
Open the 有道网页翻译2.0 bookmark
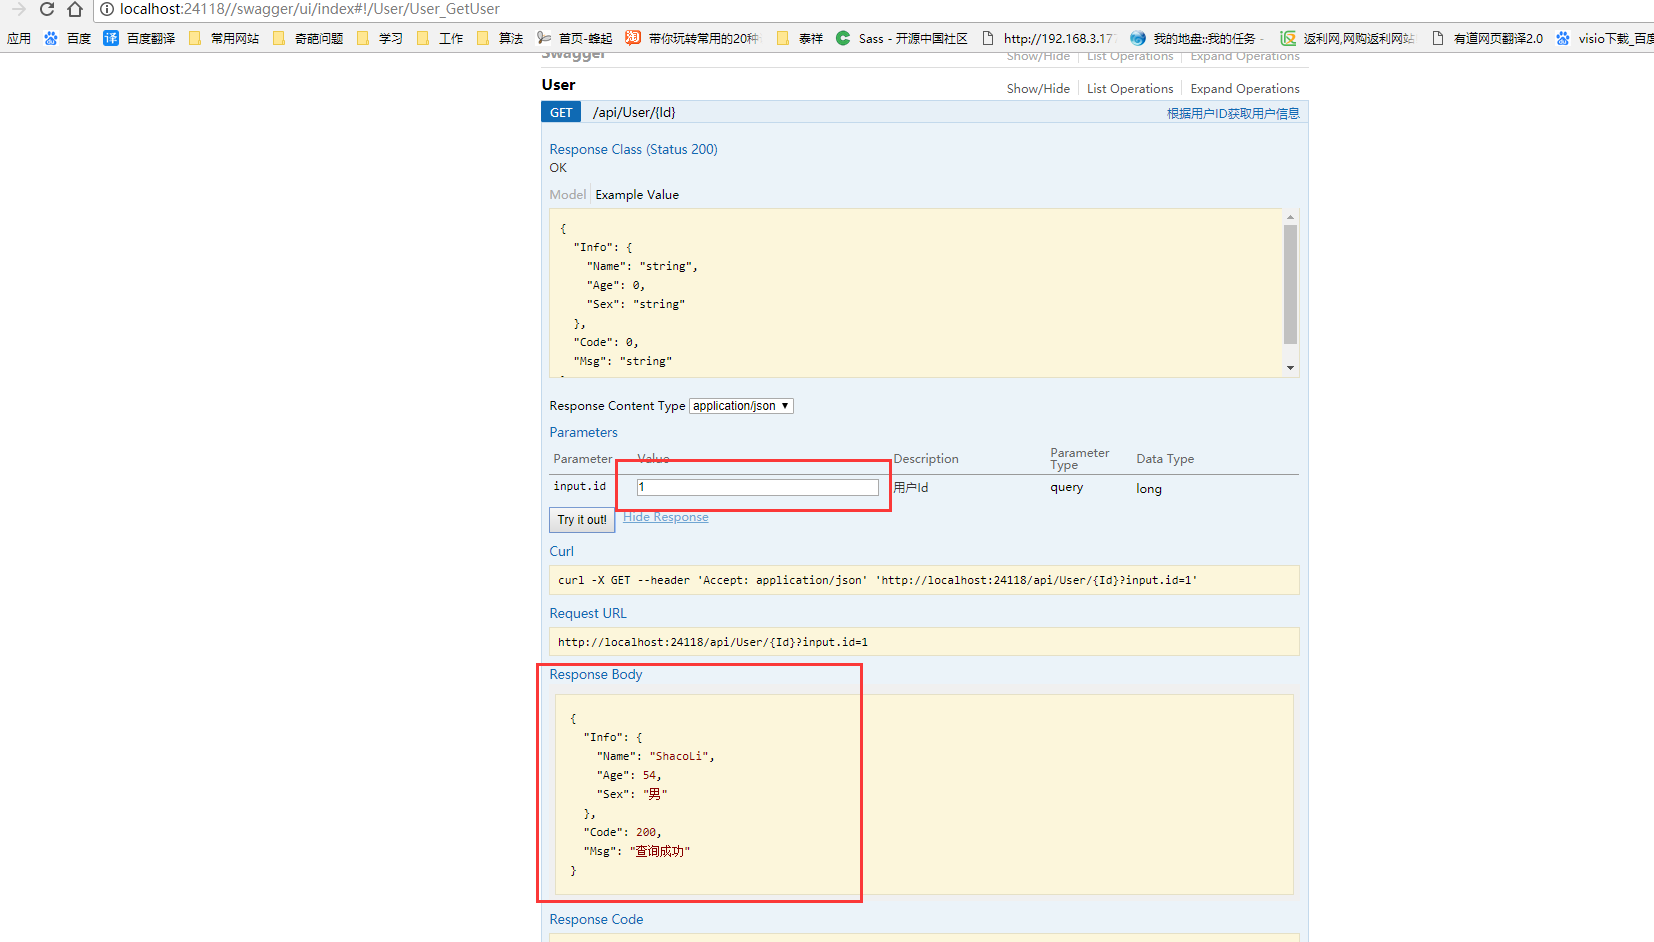[x=1487, y=38]
